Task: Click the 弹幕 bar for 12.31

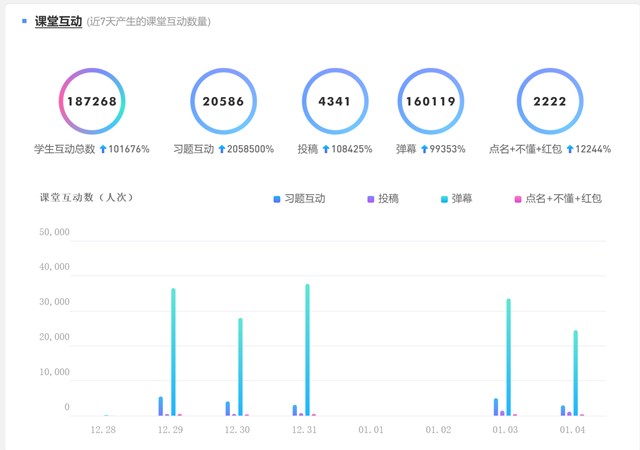Action: coord(307,350)
